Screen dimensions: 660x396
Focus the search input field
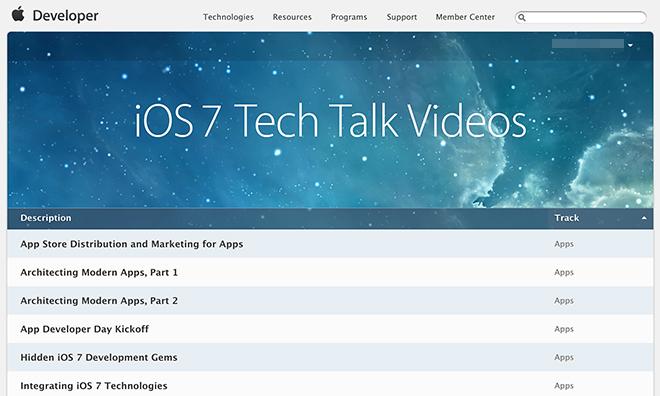[580, 17]
